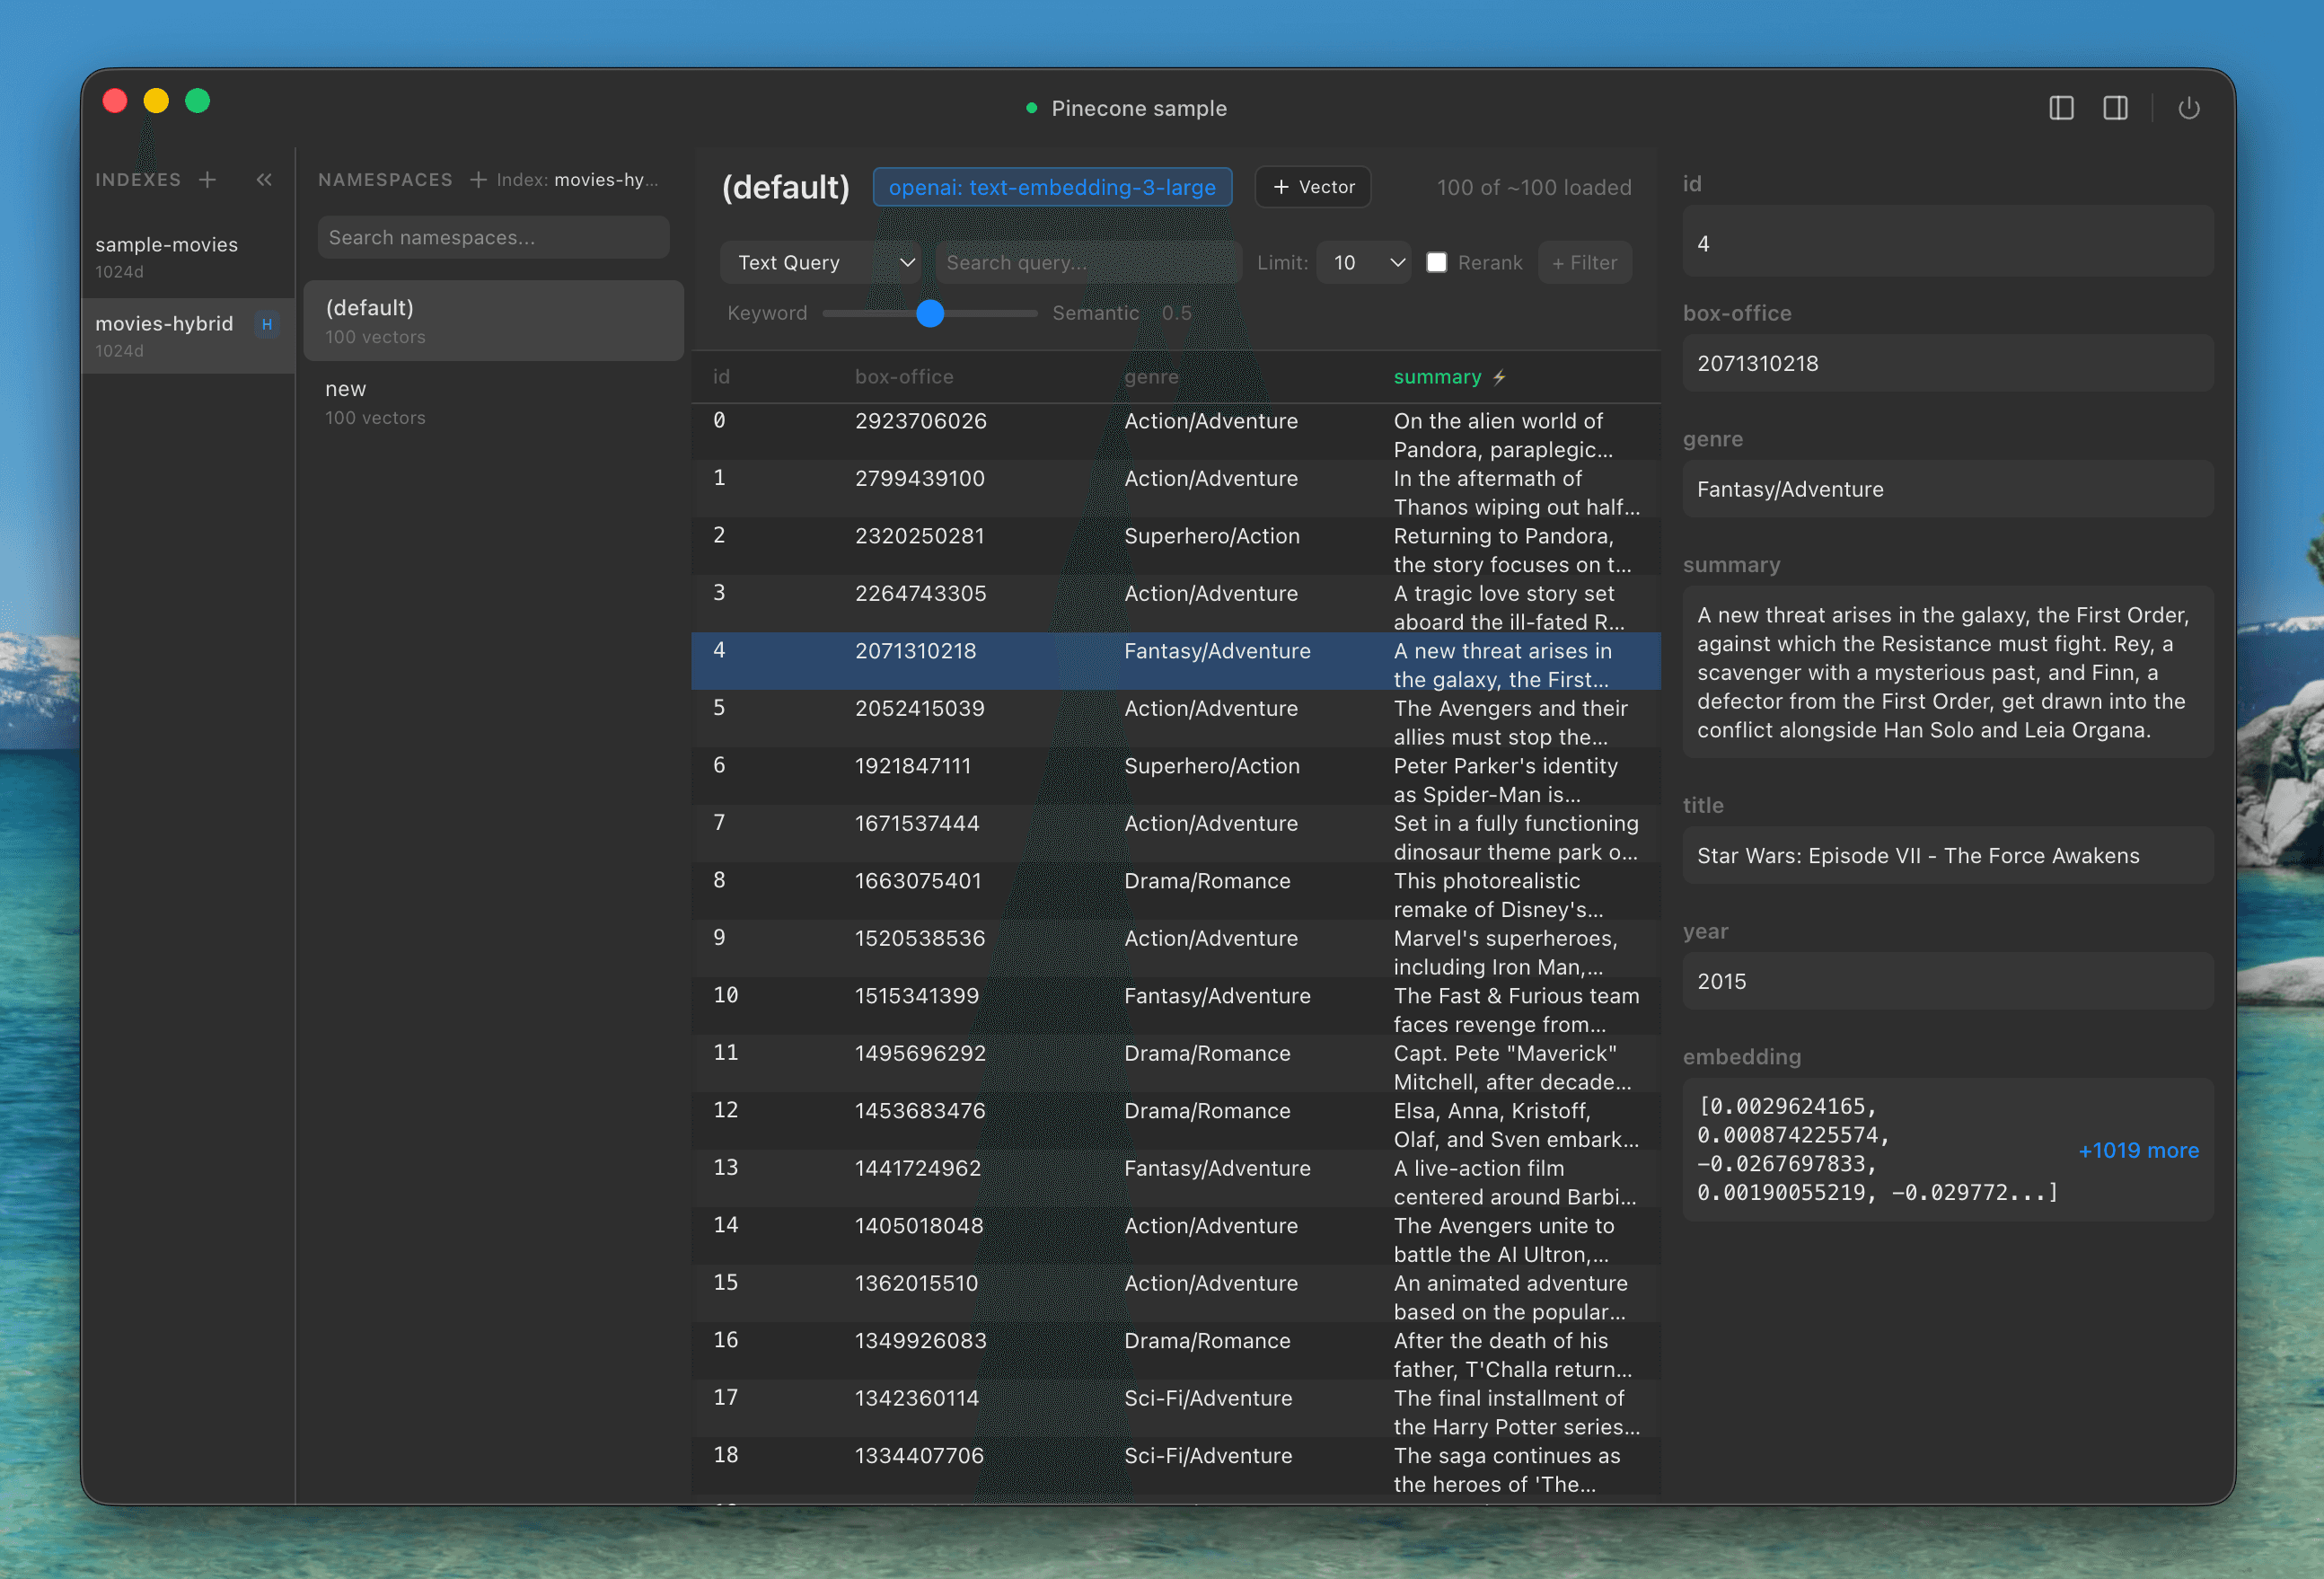The height and width of the screenshot is (1579, 2324).
Task: Select row with box-office 2923706026
Action: point(1176,433)
